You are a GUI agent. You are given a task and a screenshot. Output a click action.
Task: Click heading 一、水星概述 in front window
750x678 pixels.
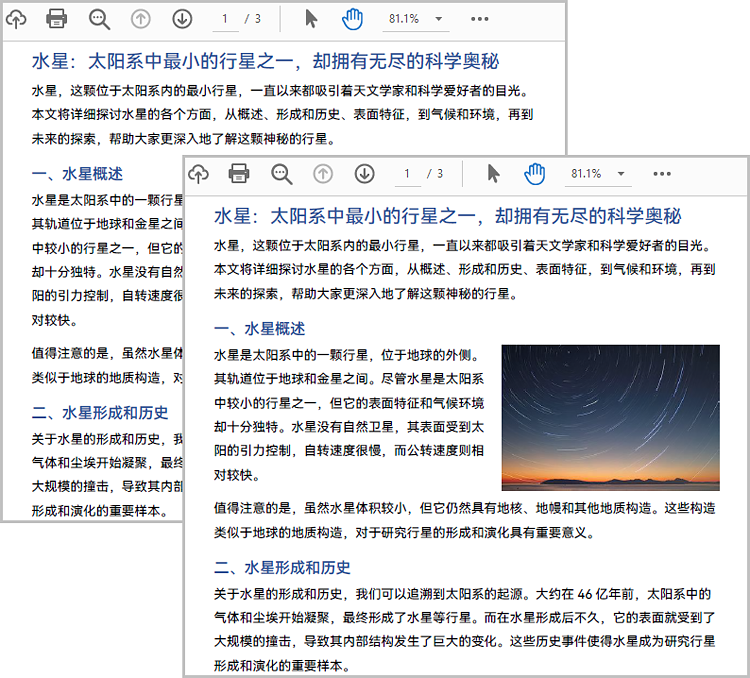click(259, 329)
